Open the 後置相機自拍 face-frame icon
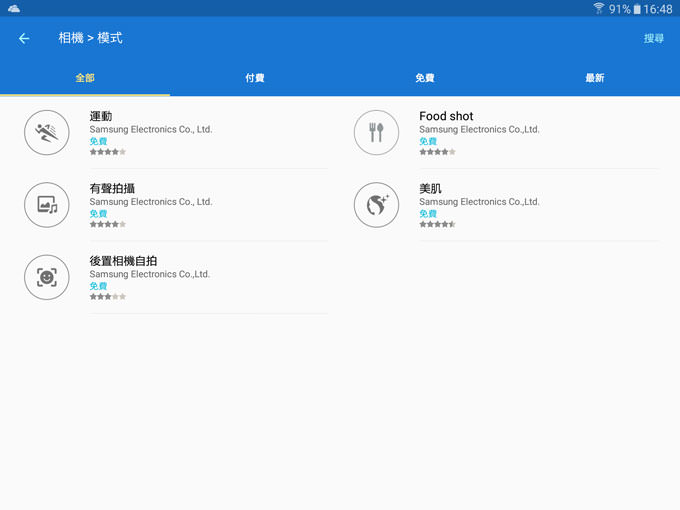The width and height of the screenshot is (680, 510). tap(47, 277)
